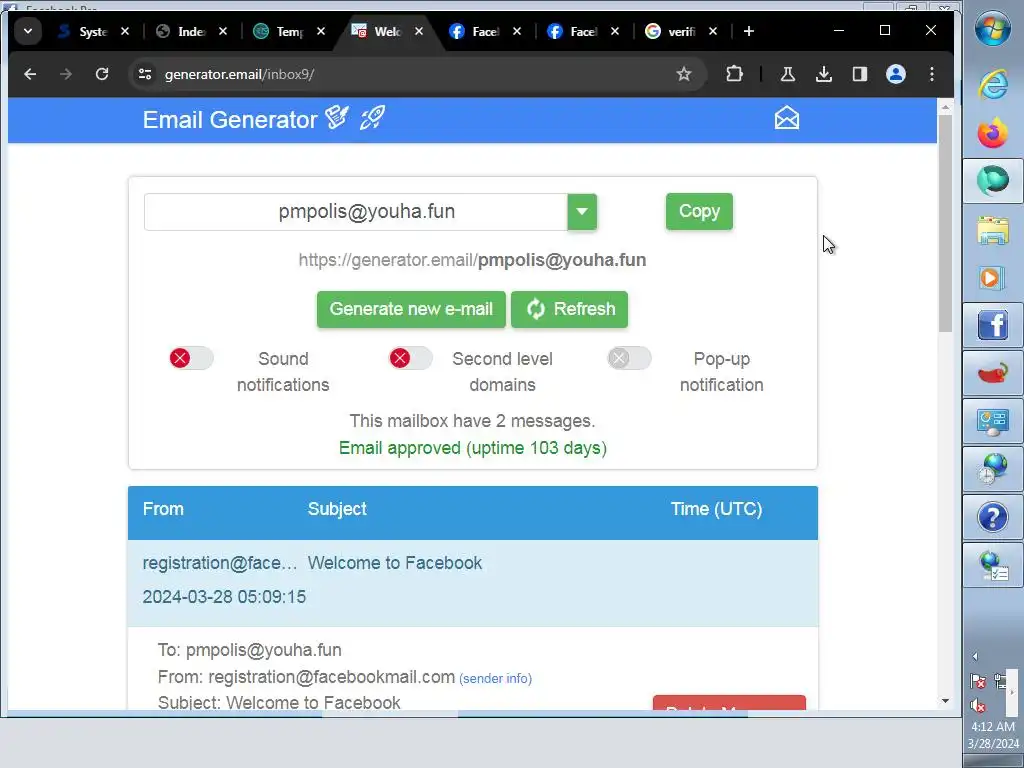
Task: Switch to the Temp tab
Action: [278, 31]
